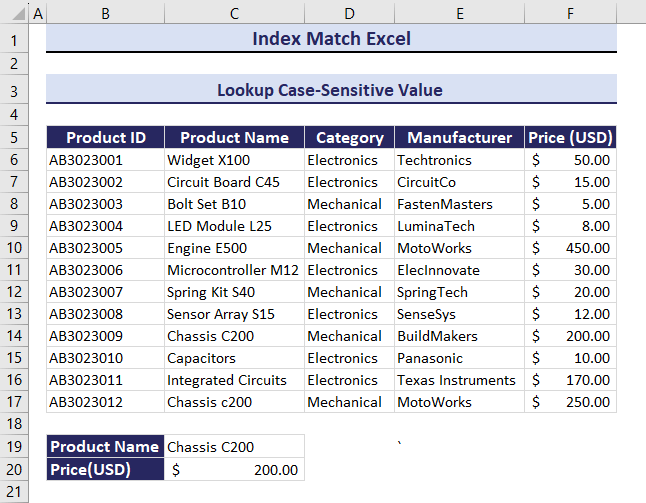Click the Product ID header cell
The image size is (646, 503).
click(x=105, y=138)
